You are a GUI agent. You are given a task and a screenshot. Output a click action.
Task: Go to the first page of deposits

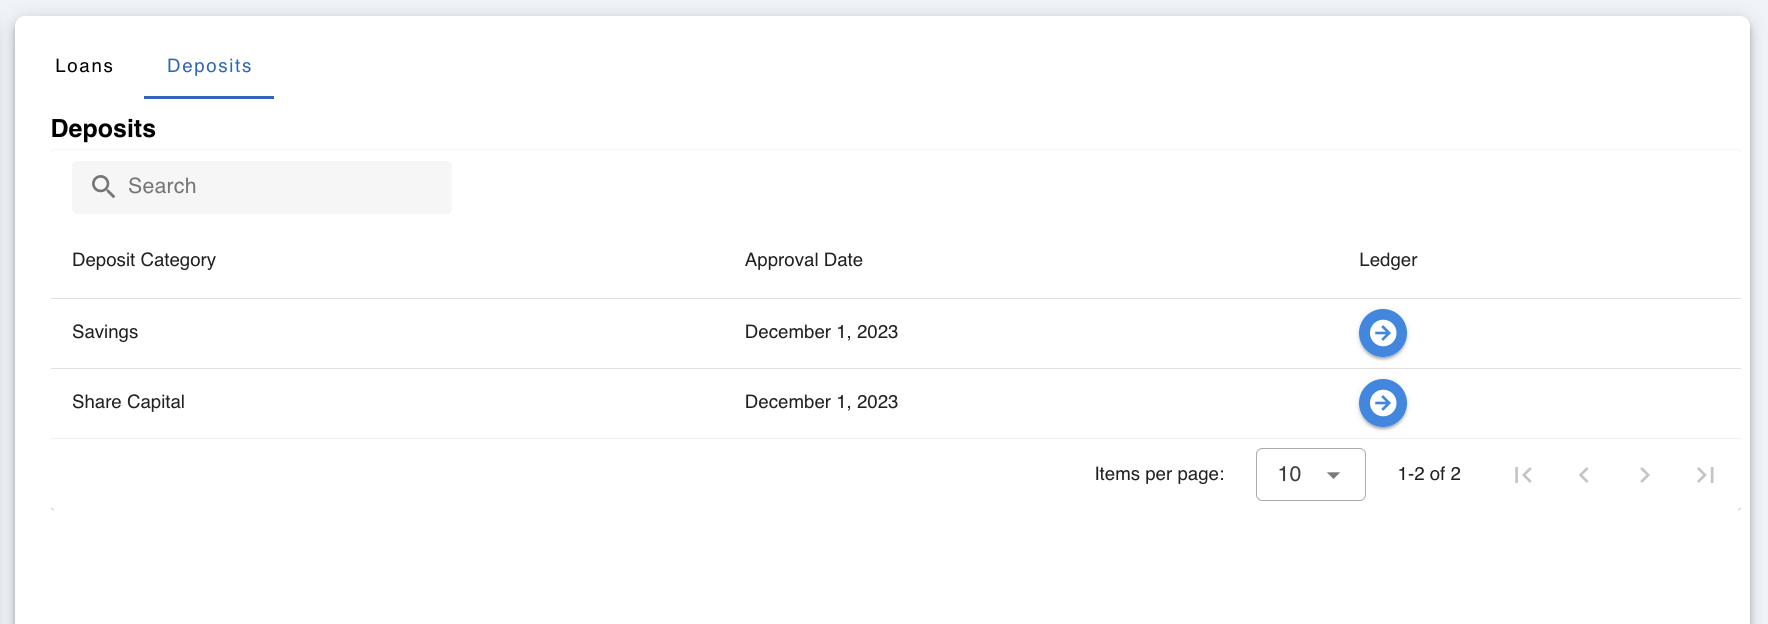pyautogui.click(x=1523, y=475)
